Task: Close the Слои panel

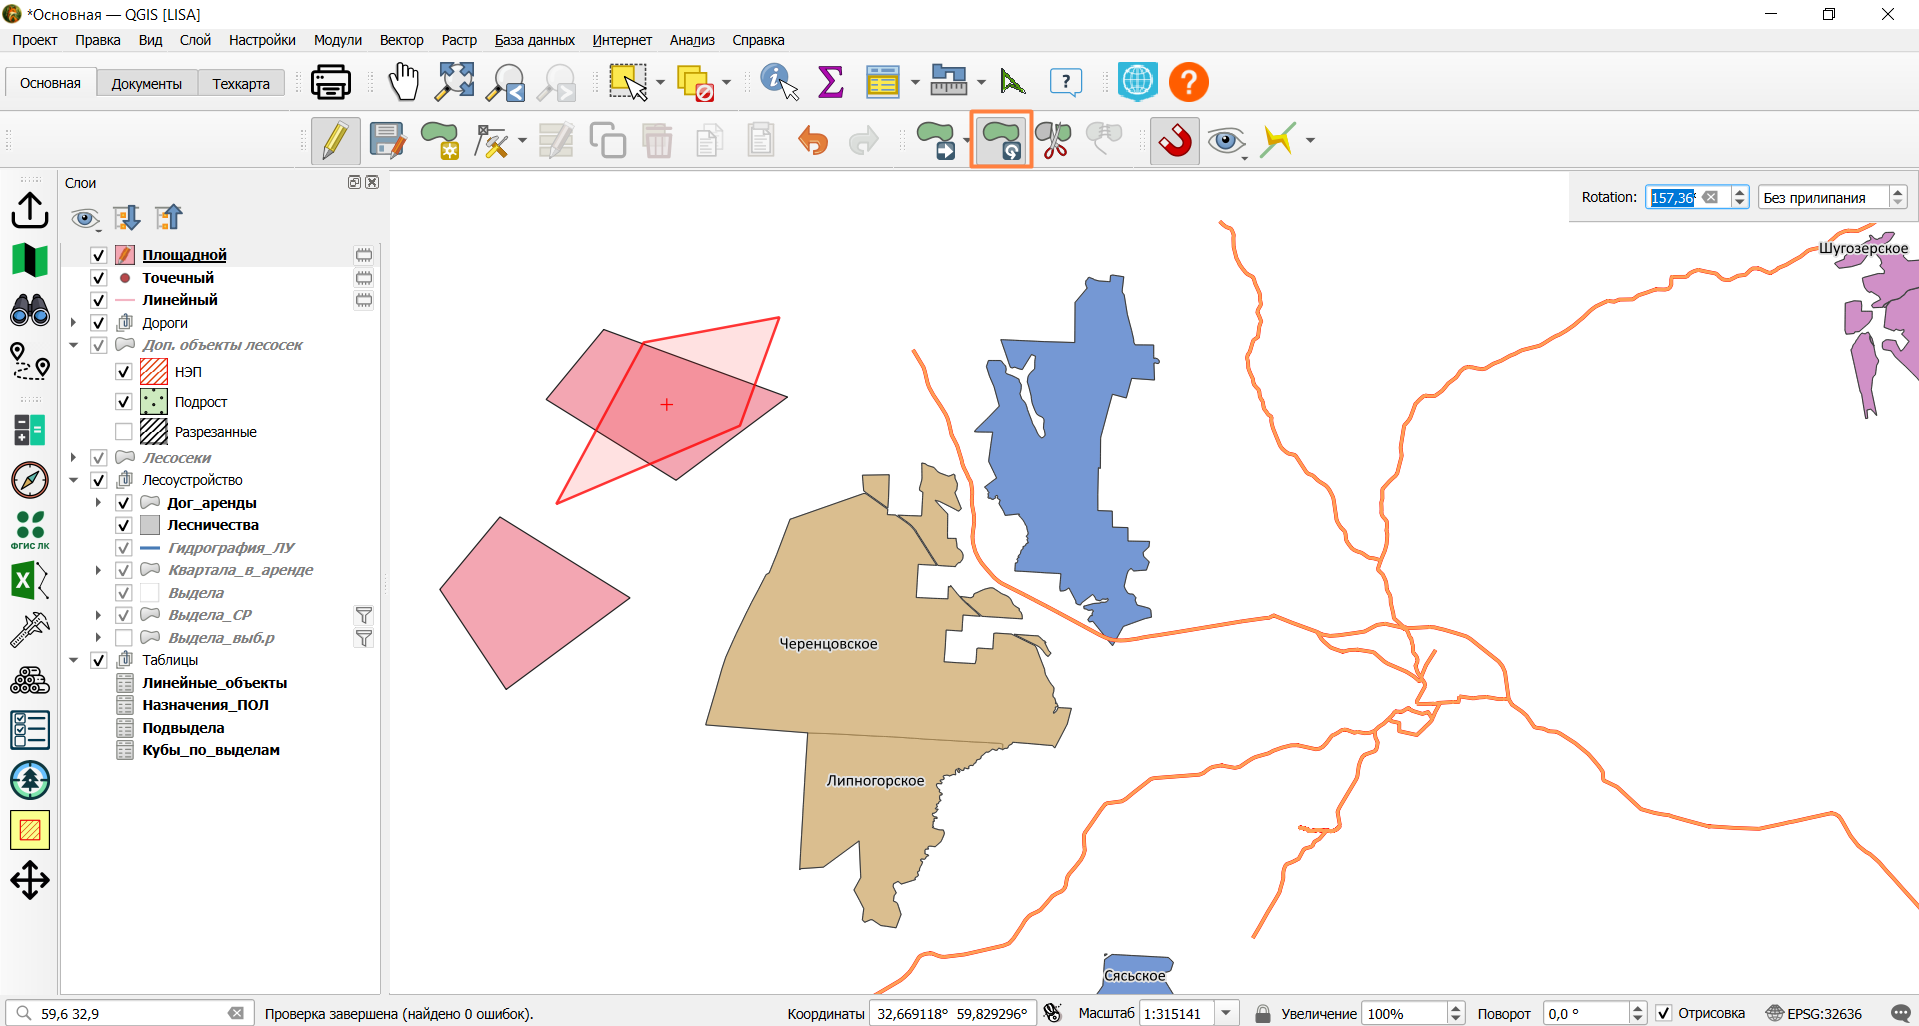Action: click(372, 182)
